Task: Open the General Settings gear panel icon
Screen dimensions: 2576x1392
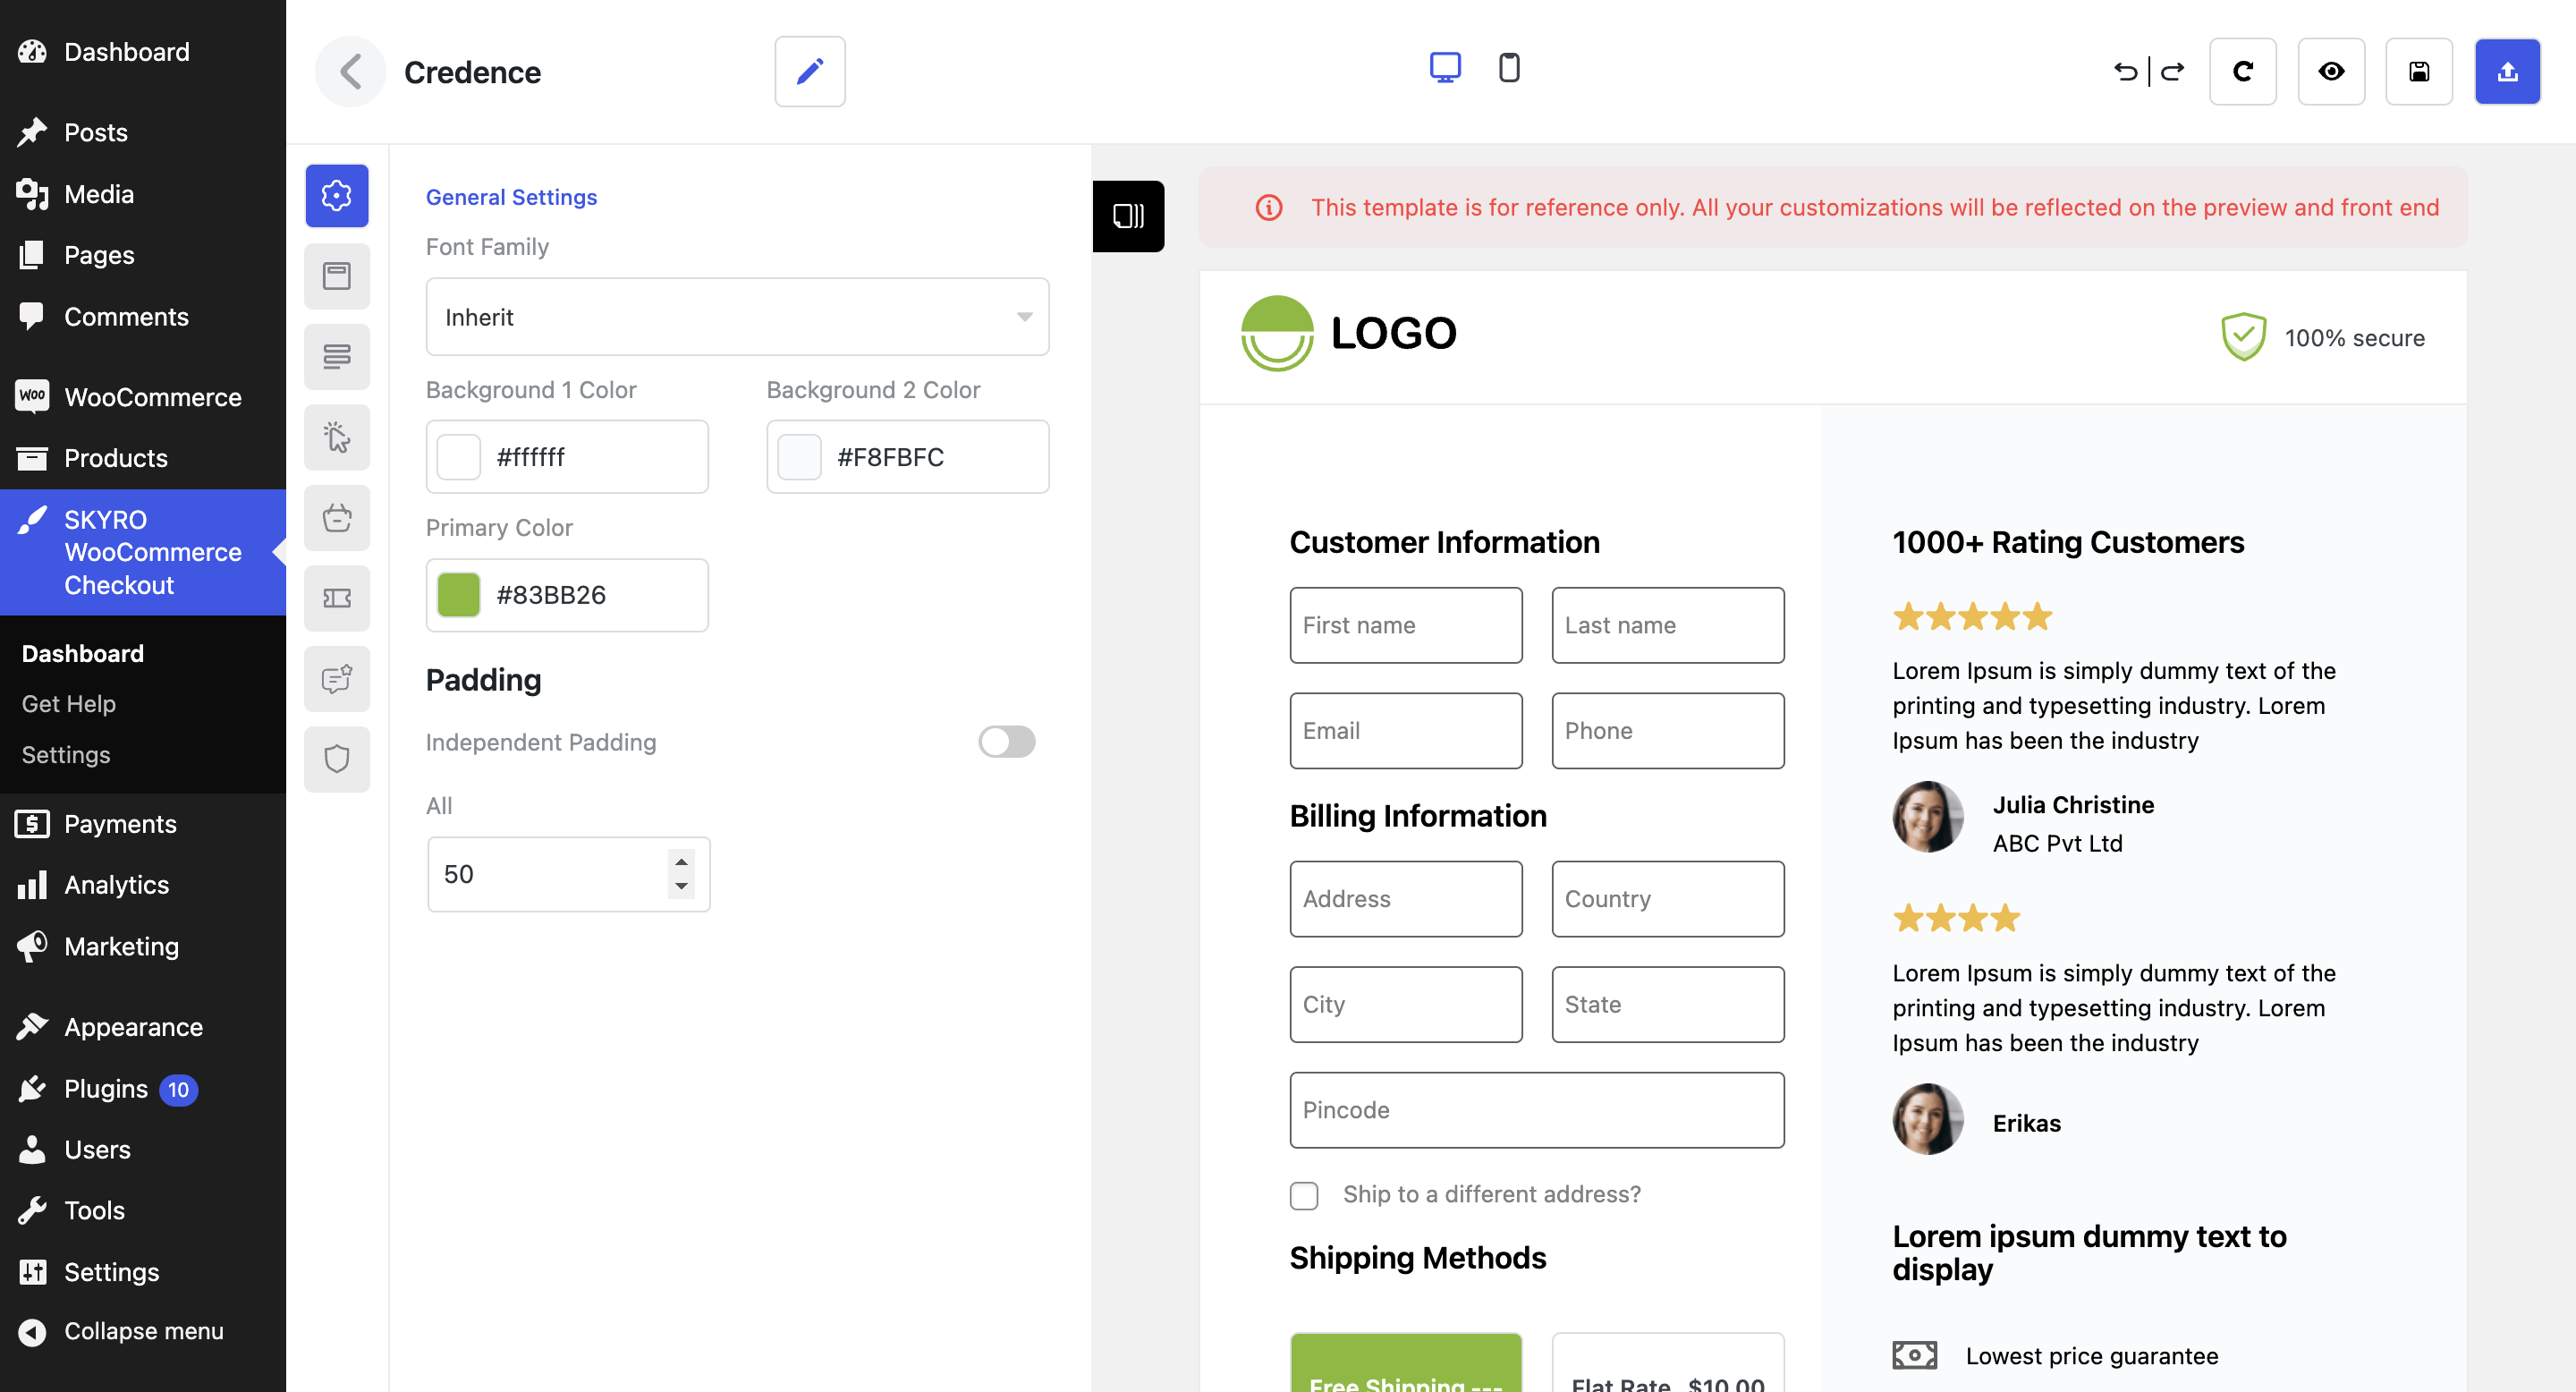Action: [337, 195]
